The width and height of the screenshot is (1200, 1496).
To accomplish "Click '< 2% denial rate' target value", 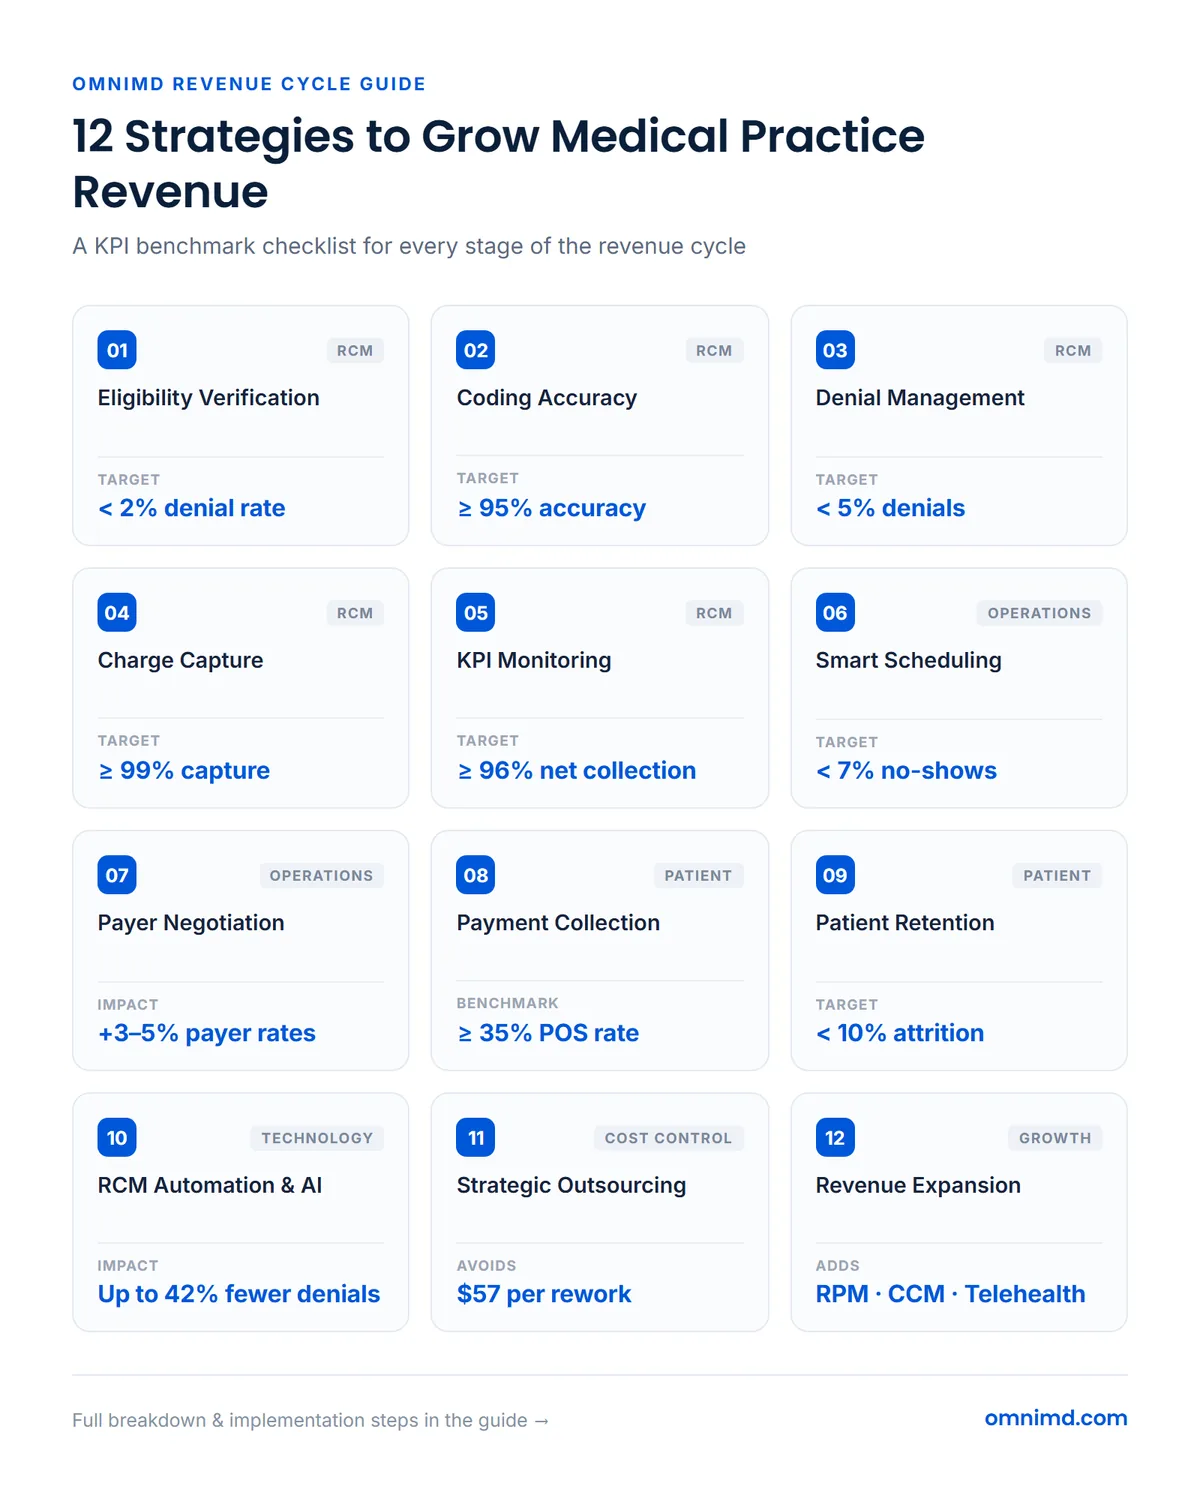I will point(192,508).
